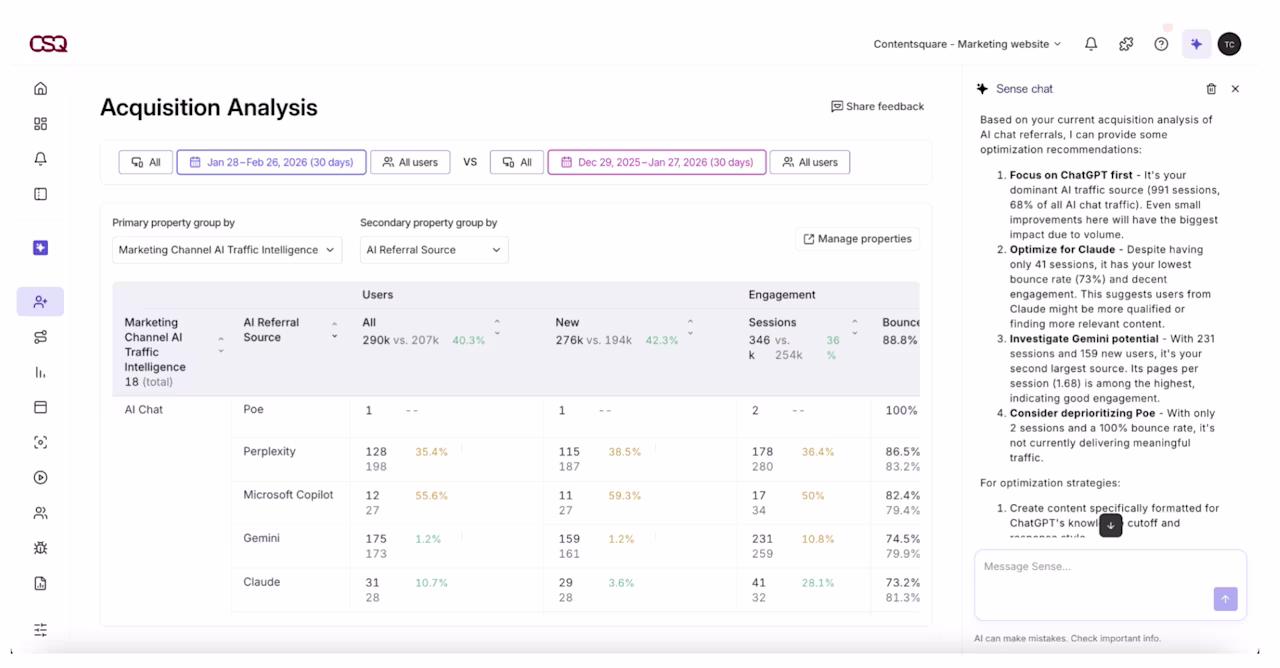Open help question mark icon
Viewport: 1280px width, 668px height.
[x=1161, y=44]
